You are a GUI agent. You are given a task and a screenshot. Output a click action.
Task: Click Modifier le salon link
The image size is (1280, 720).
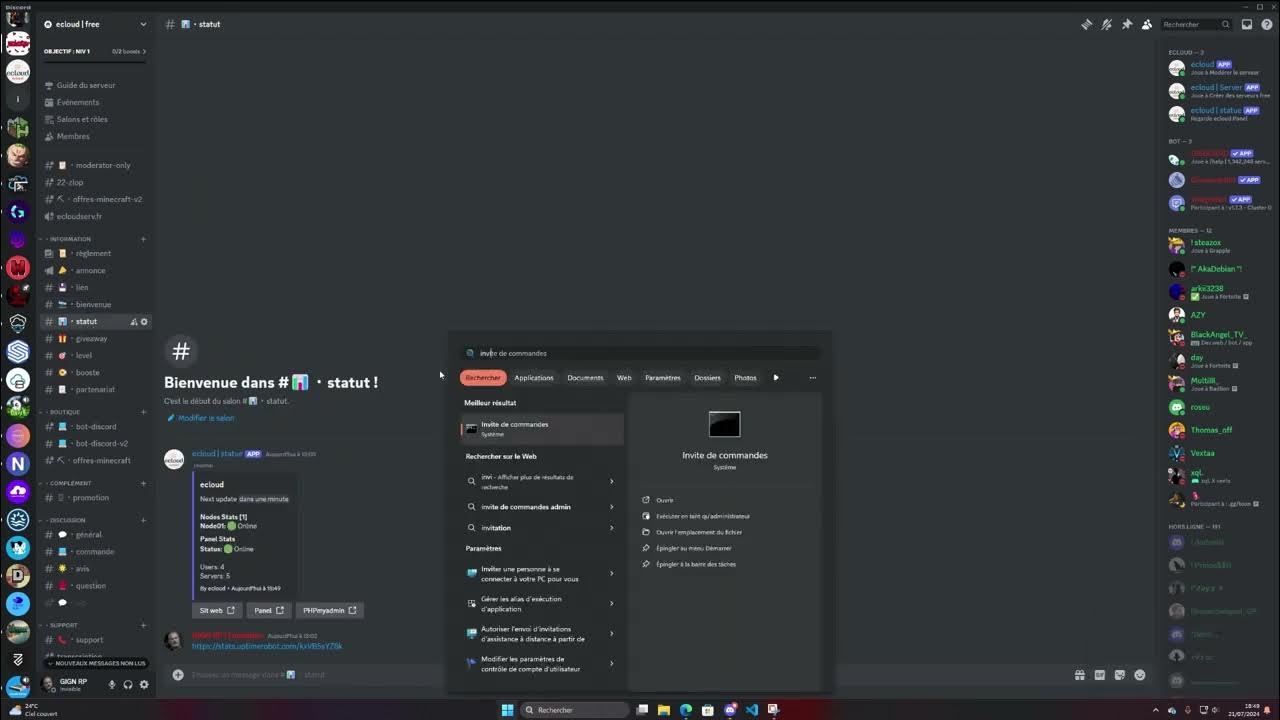tap(201, 418)
